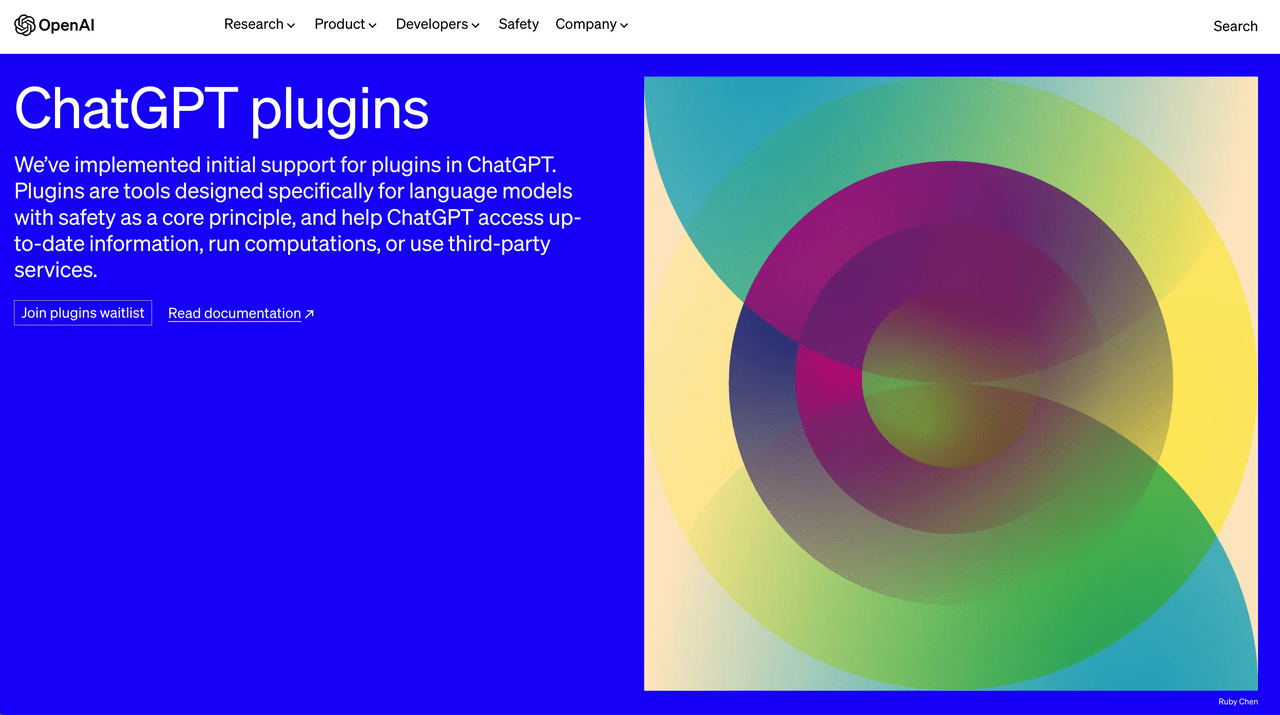This screenshot has width=1280, height=715.
Task: Click the Ruby Chen image credit
Action: (1238, 702)
